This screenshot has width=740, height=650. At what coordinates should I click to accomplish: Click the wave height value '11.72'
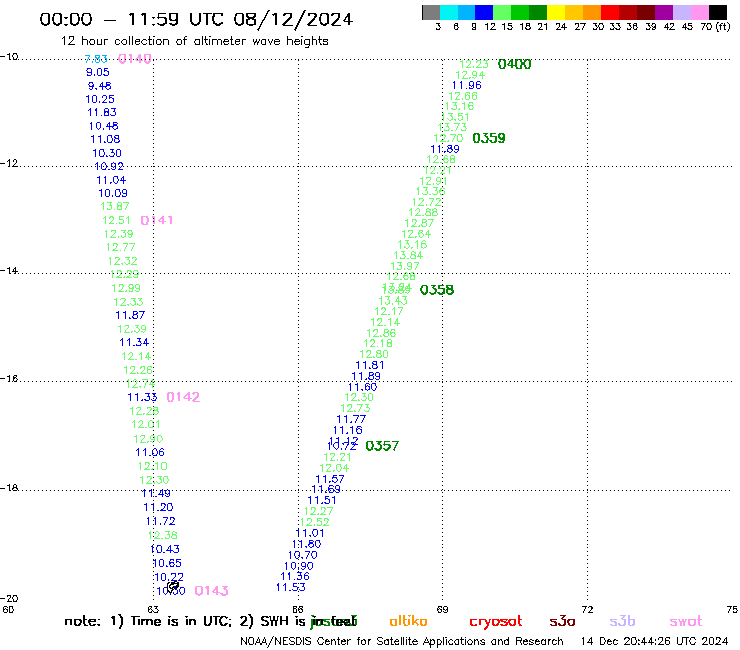pyautogui.click(x=160, y=522)
